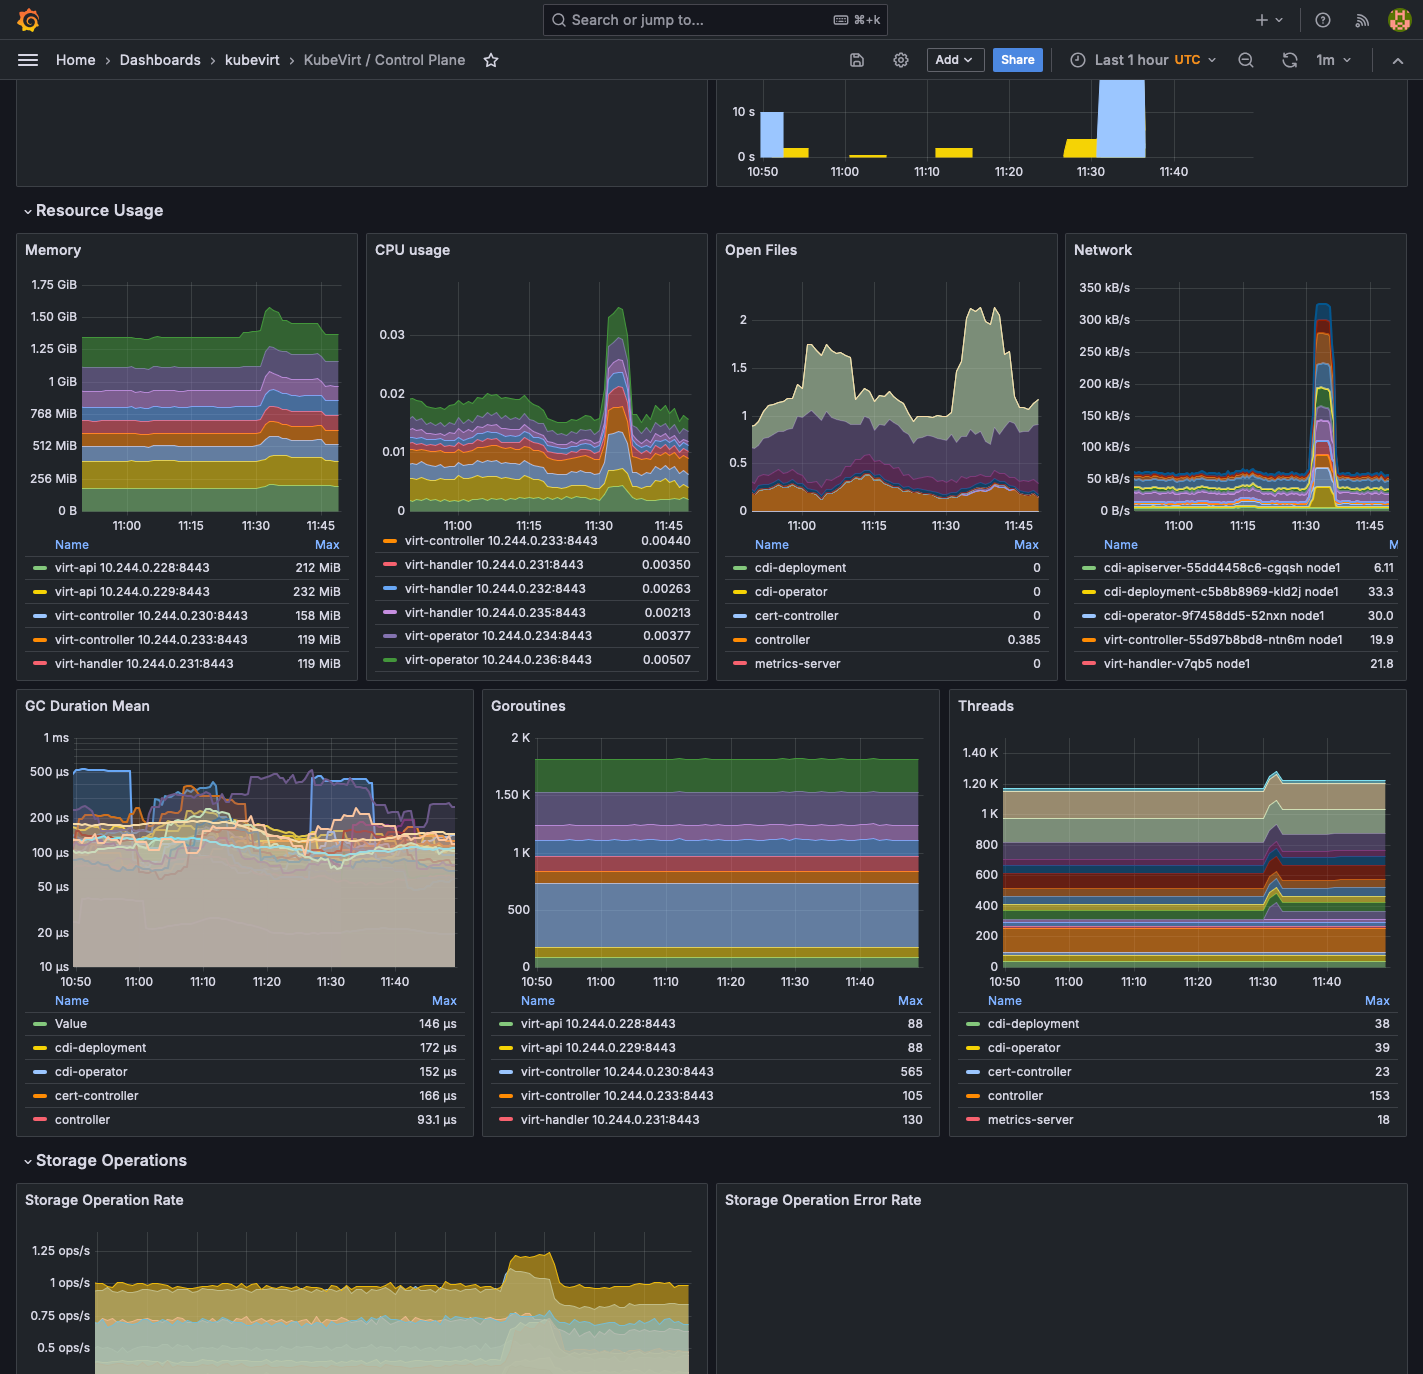Open the CPU usage panel title menu
The width and height of the screenshot is (1423, 1374).
coord(412,250)
